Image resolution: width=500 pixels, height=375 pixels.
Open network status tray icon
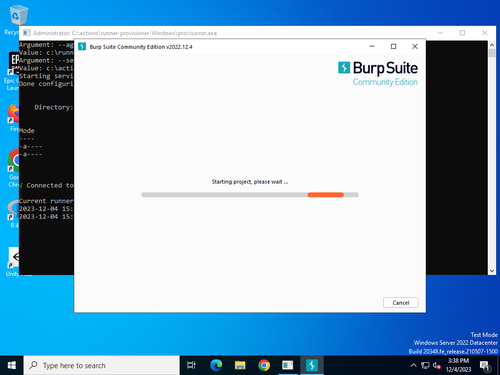tap(425, 366)
